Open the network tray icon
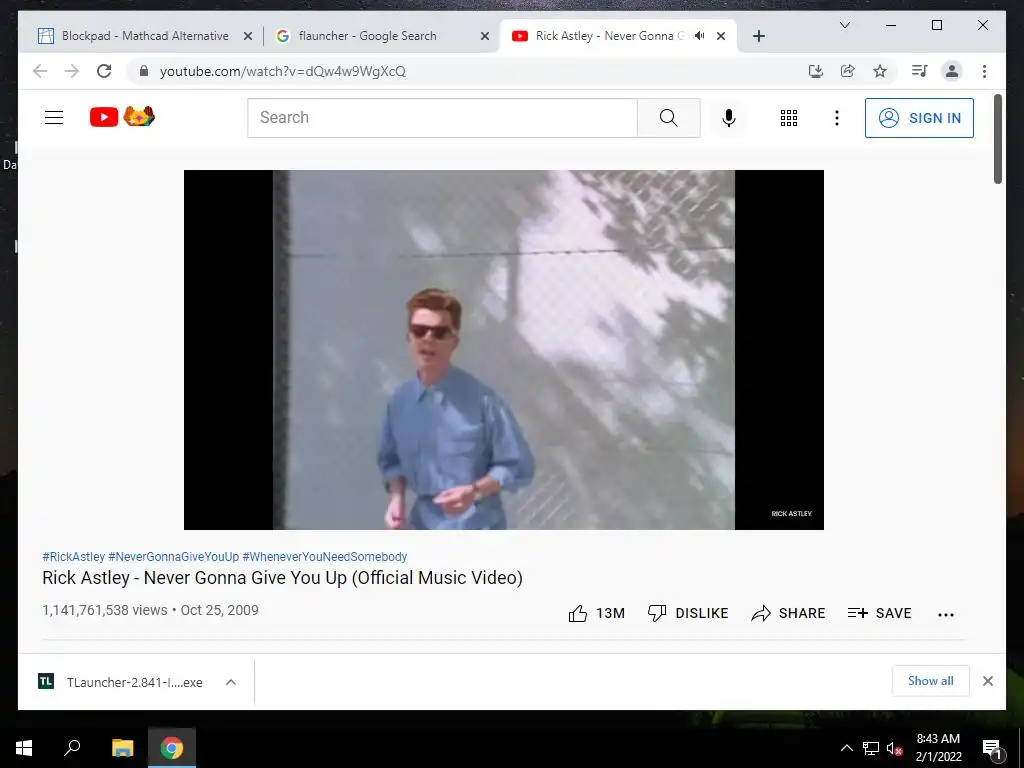The height and width of the screenshot is (768, 1024). tap(870, 748)
